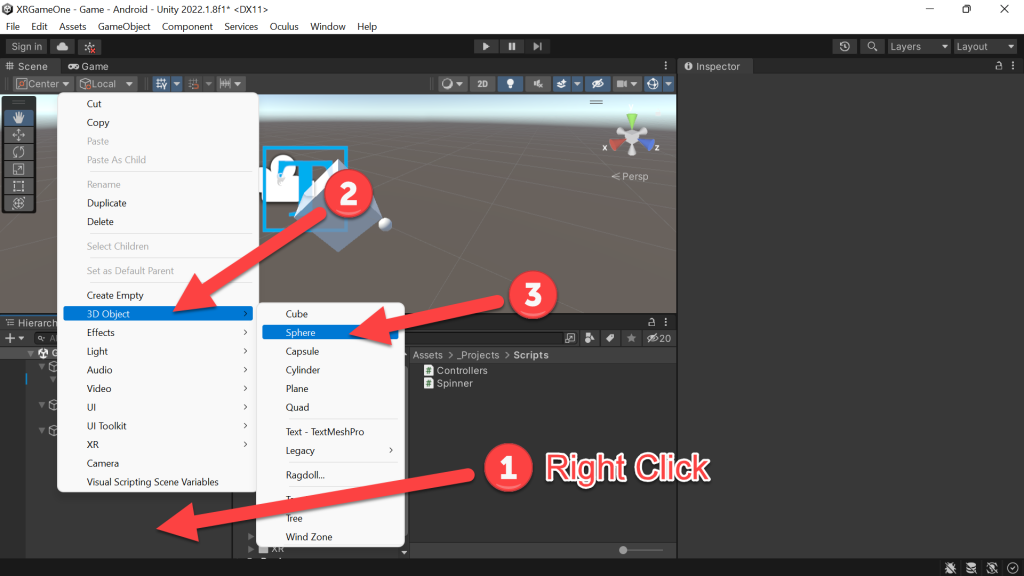Screen dimensions: 1024x576
Task: Open the cloud services icon
Action: point(63,46)
